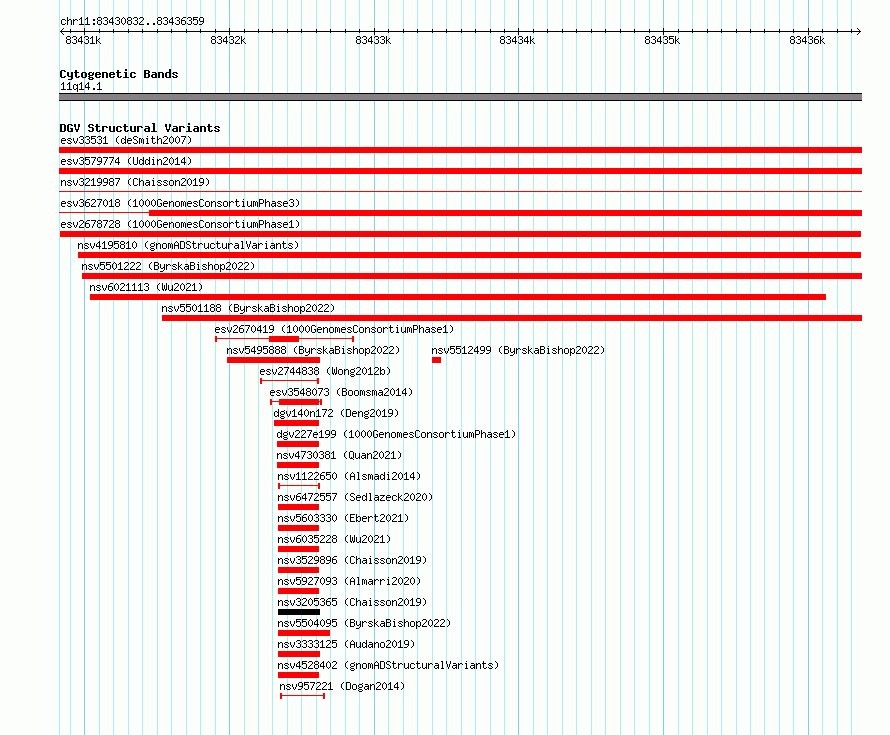The height and width of the screenshot is (735, 890).
Task: Click the red bar under nsv6021113 (Wu2021)
Action: point(458,297)
